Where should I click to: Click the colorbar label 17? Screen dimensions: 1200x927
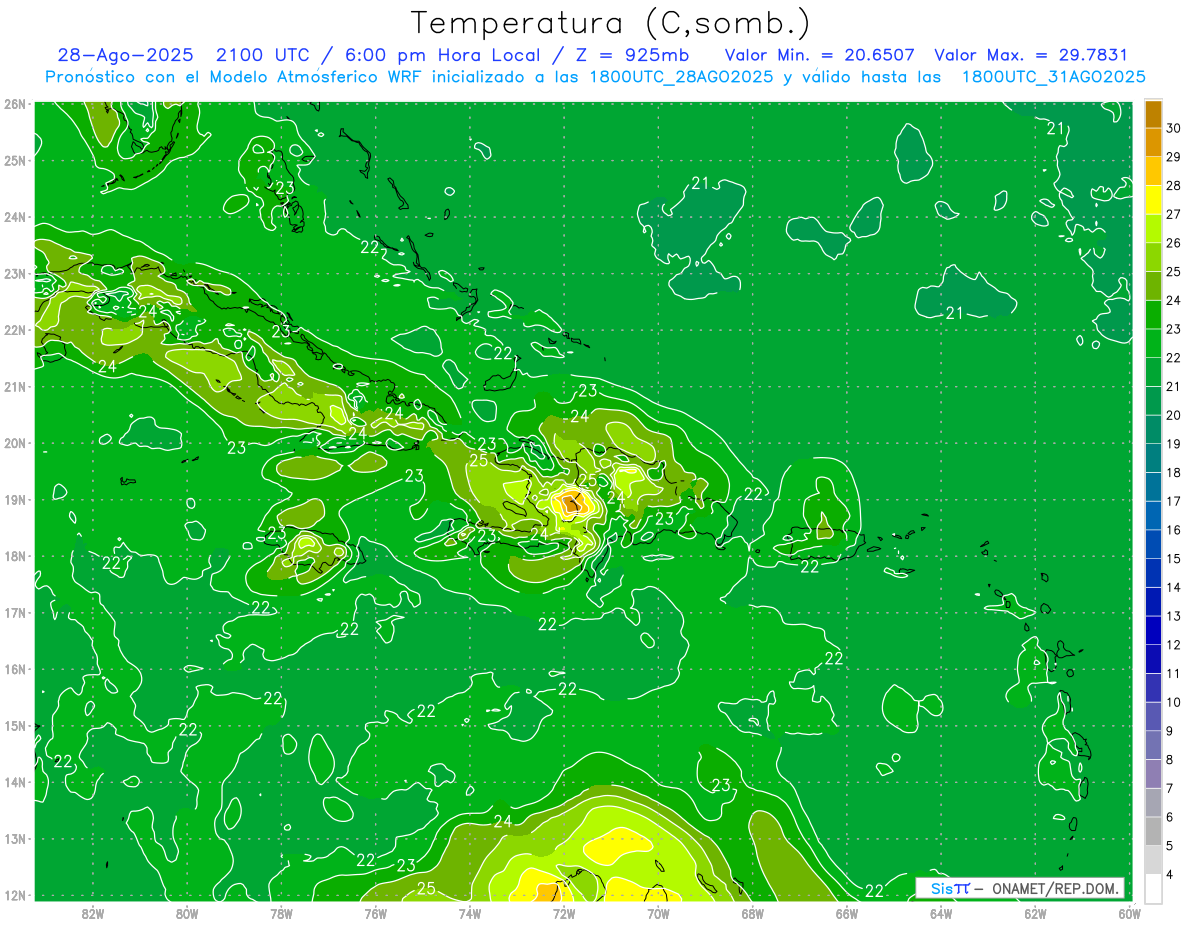1173,502
